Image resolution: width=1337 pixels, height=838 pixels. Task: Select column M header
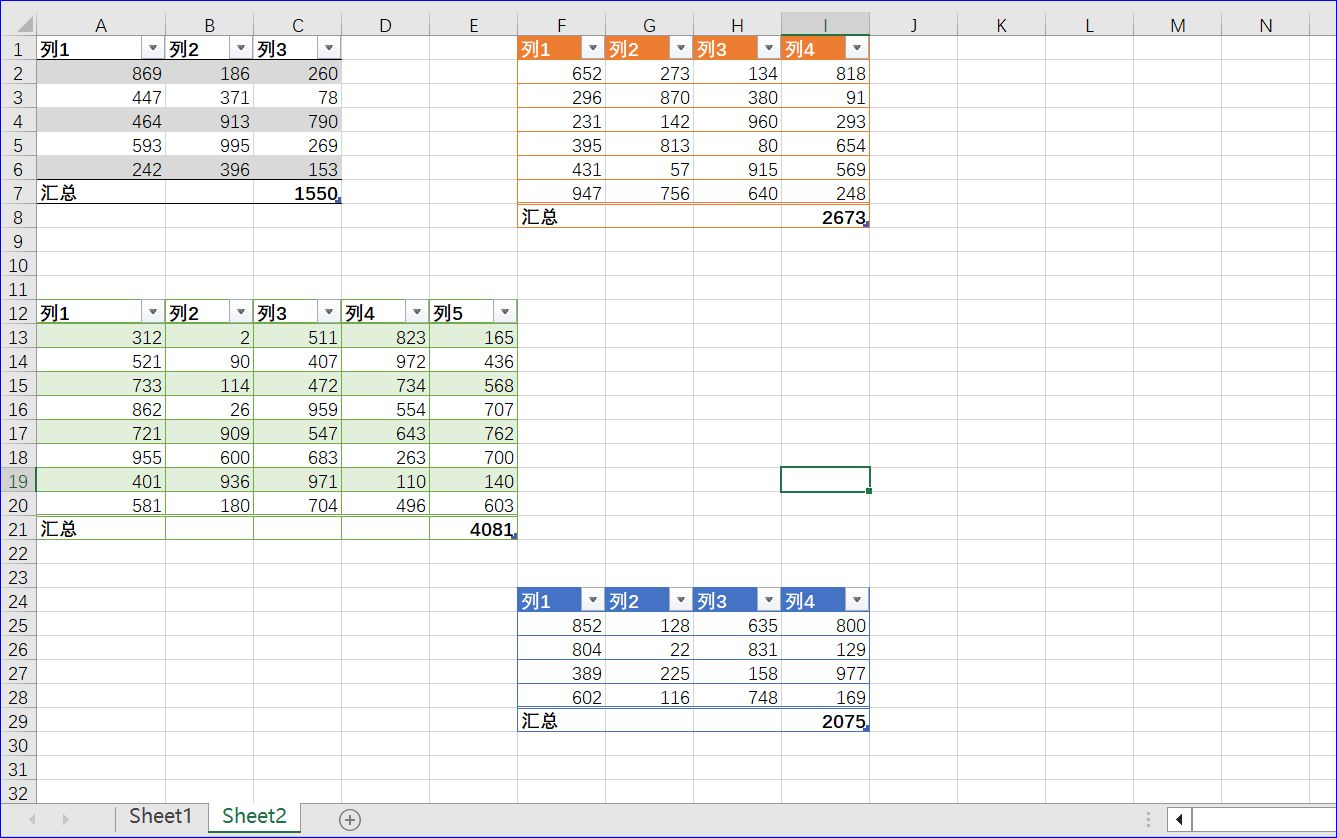(x=1177, y=25)
